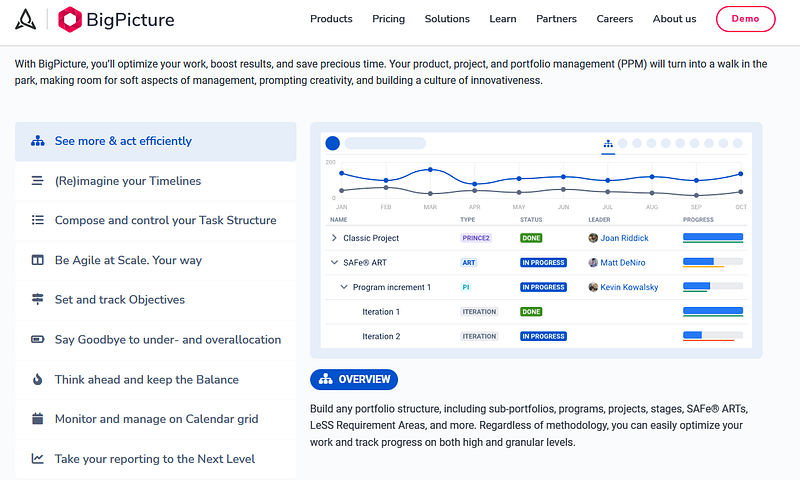800x480 pixels.
Task: Click the Appfire logo in header
Action: pos(25,18)
